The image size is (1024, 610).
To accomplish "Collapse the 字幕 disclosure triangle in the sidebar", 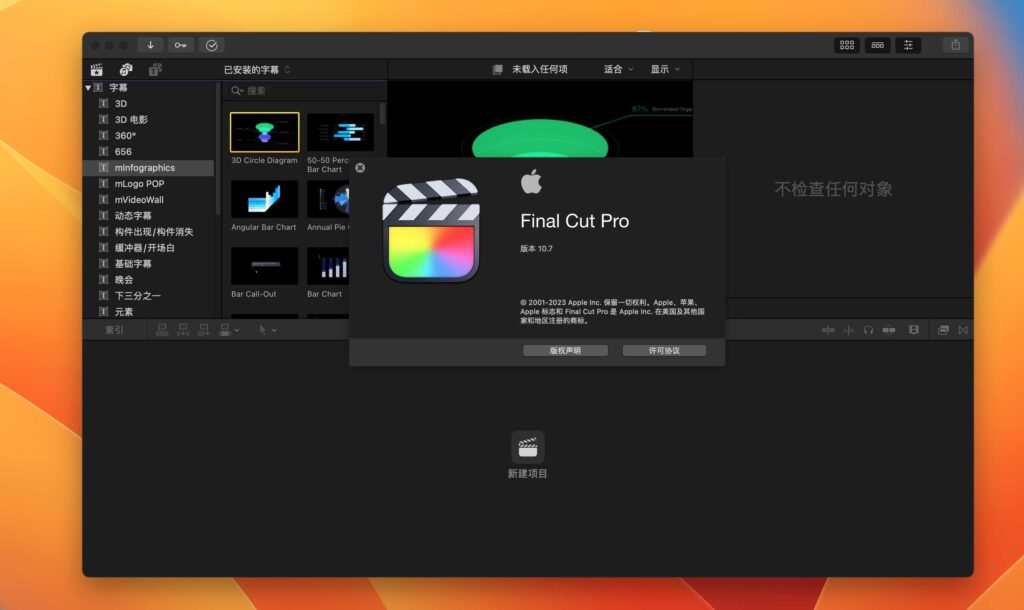I will click(x=89, y=87).
